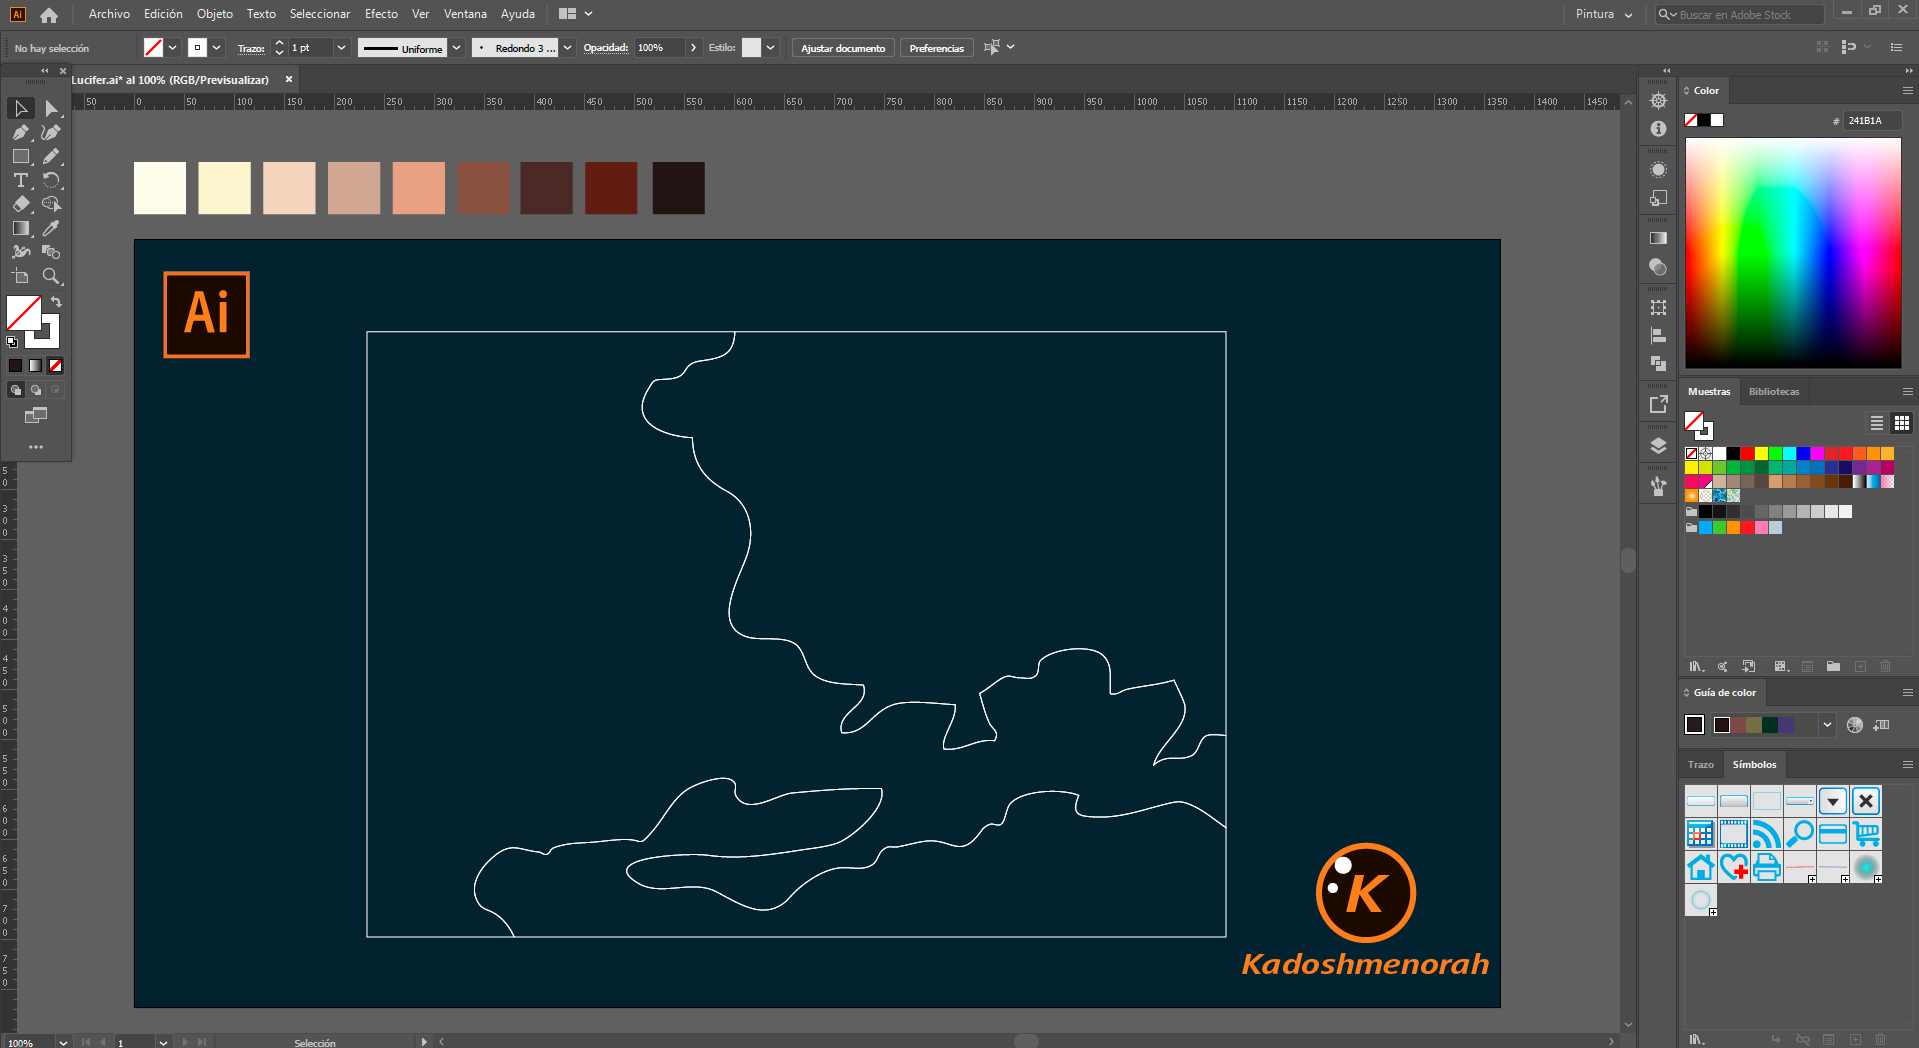Click Preferencias button
The image size is (1919, 1048).
pyautogui.click(x=937, y=48)
